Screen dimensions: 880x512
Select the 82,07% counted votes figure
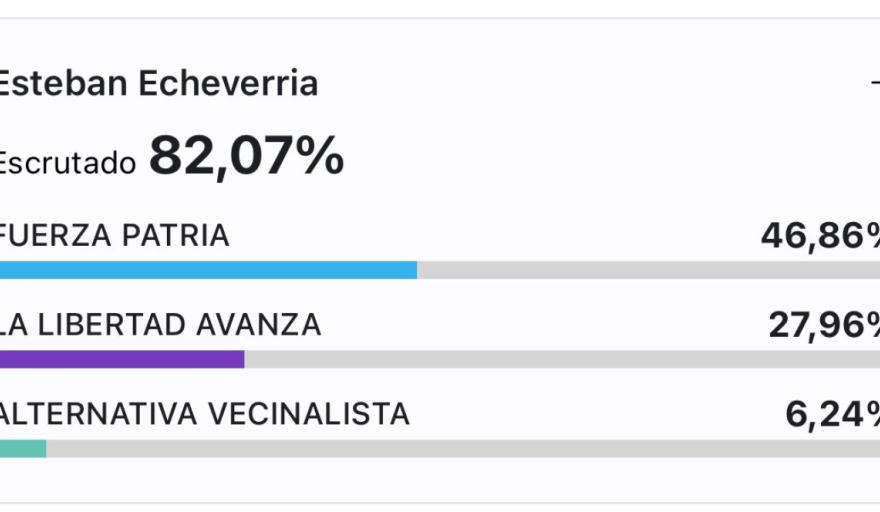(x=246, y=156)
